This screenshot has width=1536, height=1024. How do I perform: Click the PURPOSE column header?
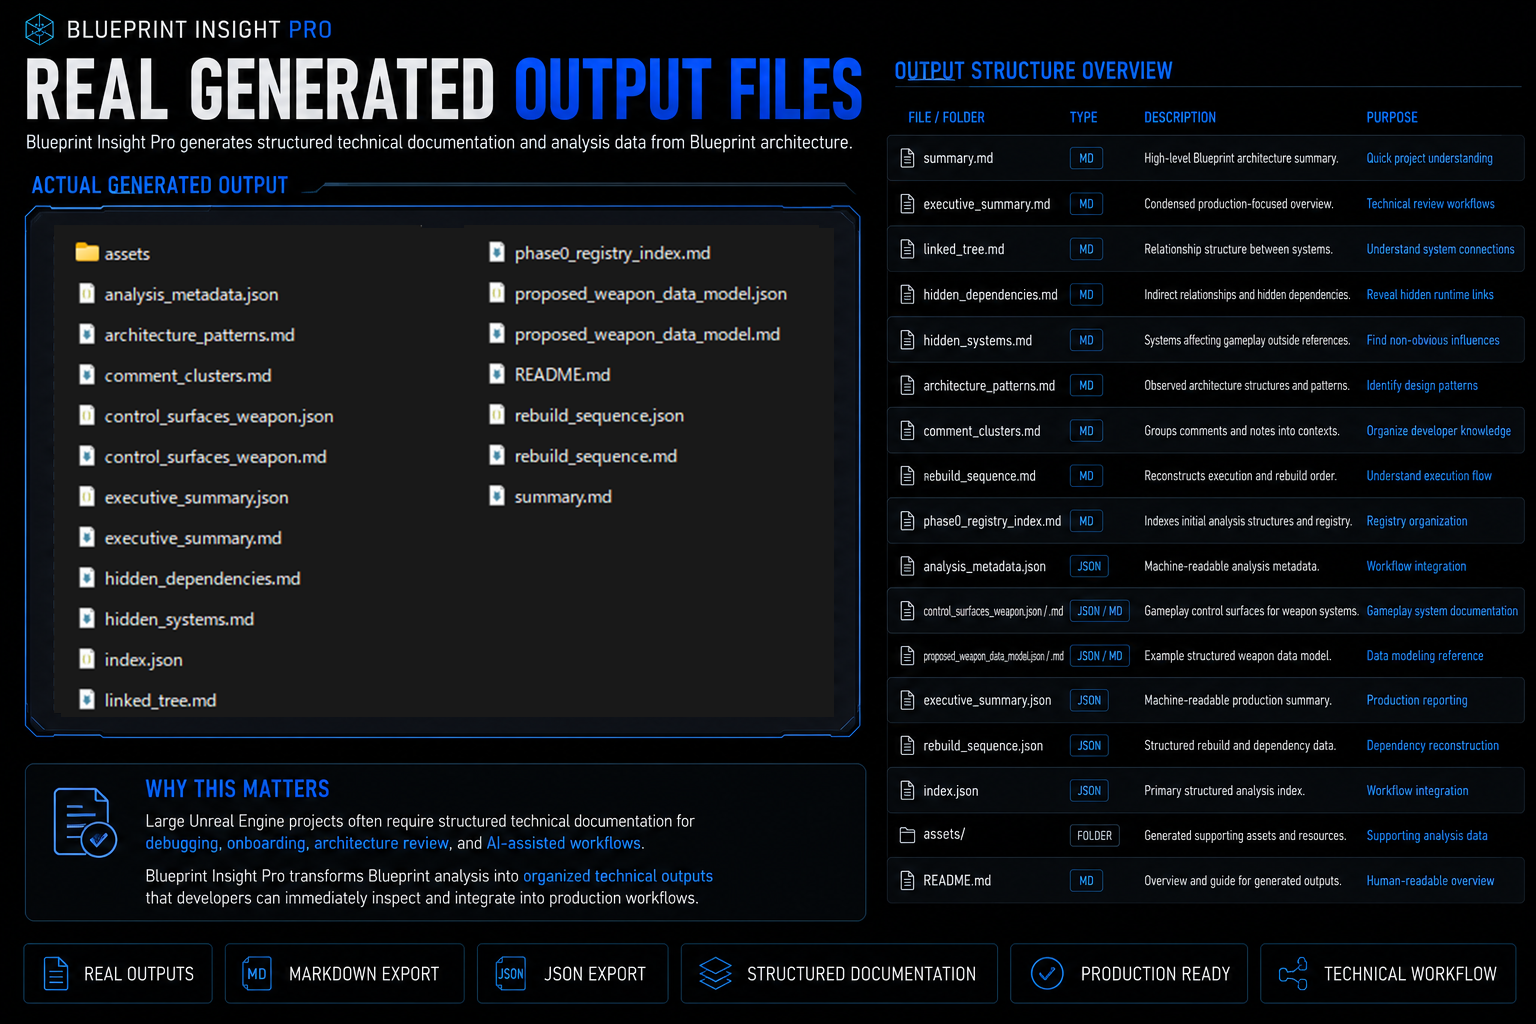click(x=1392, y=117)
